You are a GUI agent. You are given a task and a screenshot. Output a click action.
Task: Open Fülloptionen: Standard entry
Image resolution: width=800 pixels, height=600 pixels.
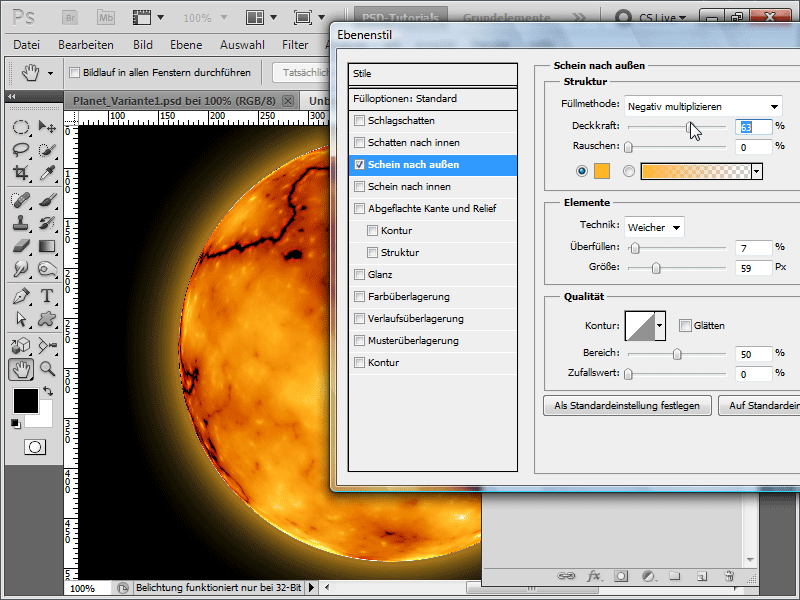tap(433, 99)
